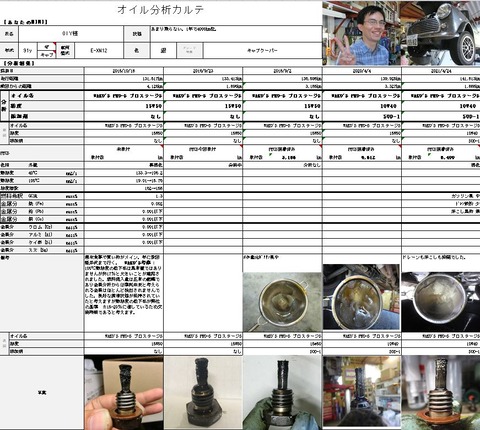480x430 pixels.
Task: Open blurry drain plug photo in garage
Action: coord(362,391)
